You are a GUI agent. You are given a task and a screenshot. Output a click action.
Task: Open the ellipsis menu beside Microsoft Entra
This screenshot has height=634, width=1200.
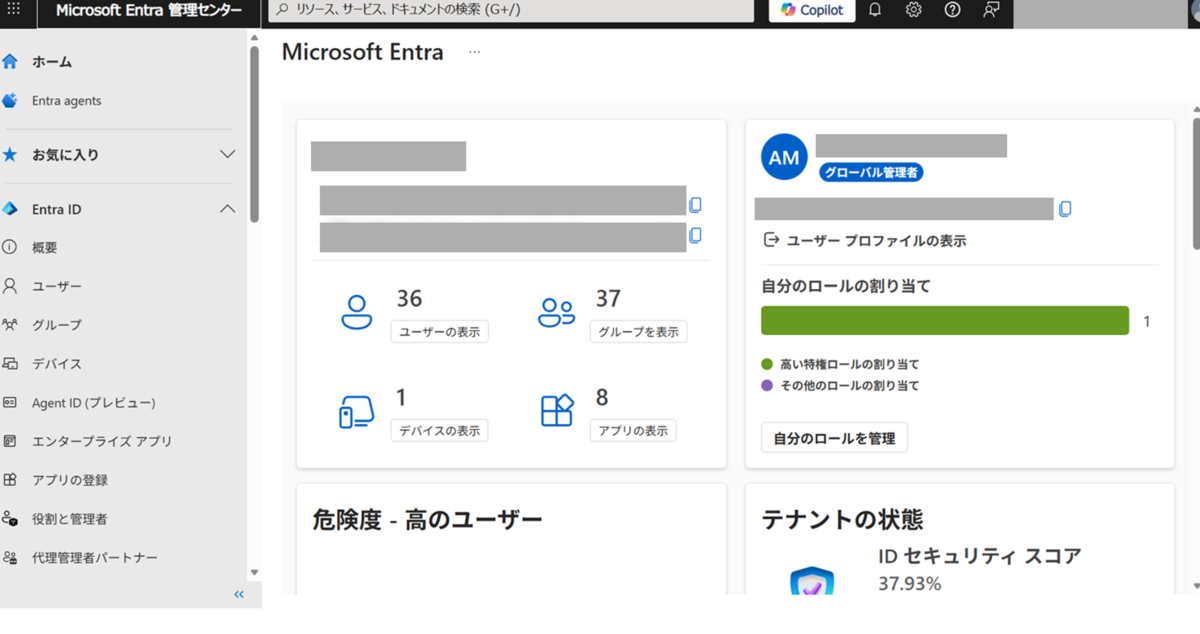pyautogui.click(x=475, y=52)
